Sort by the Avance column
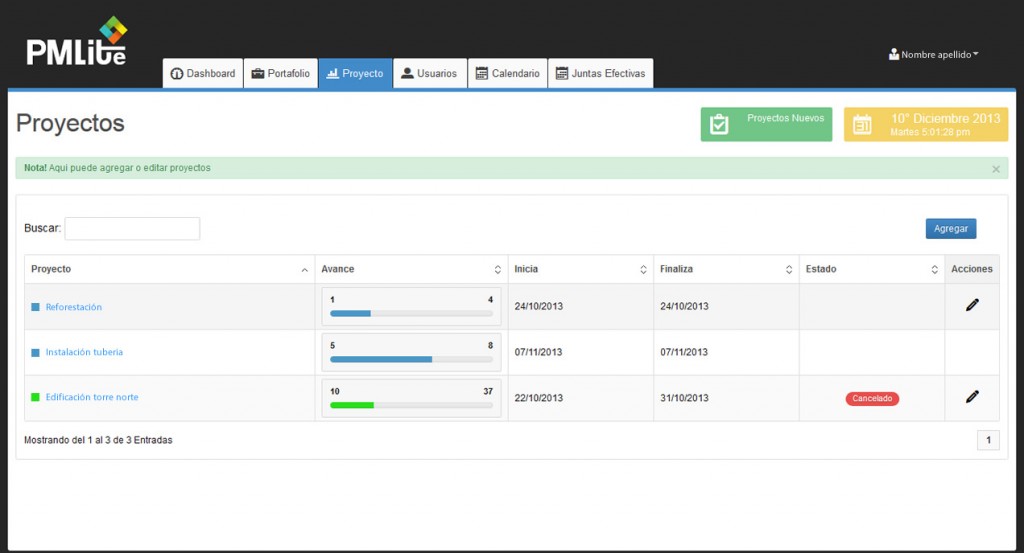1024x553 pixels. (x=411, y=269)
